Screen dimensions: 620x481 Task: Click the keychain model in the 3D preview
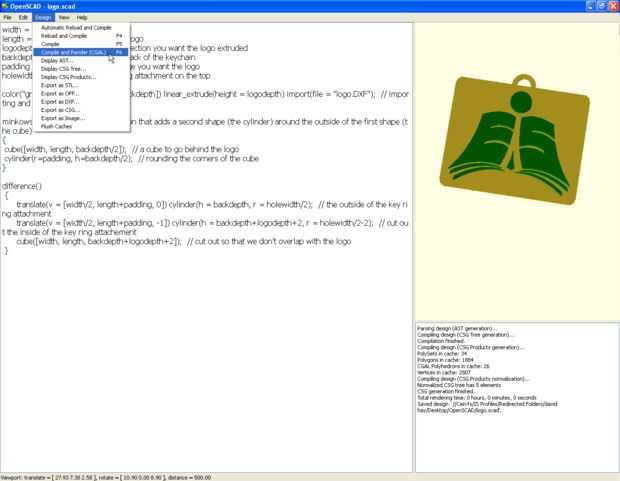tap(515, 139)
